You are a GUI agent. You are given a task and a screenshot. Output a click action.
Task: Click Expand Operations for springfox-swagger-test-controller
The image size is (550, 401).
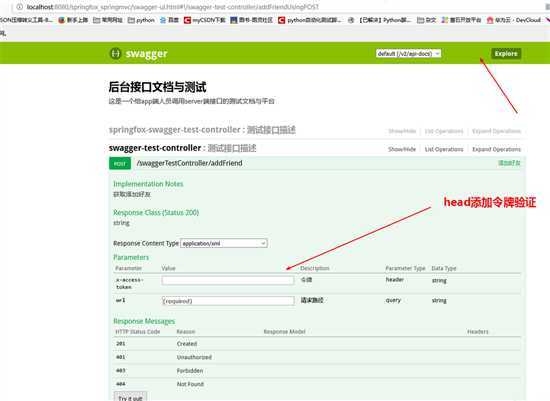pos(496,131)
